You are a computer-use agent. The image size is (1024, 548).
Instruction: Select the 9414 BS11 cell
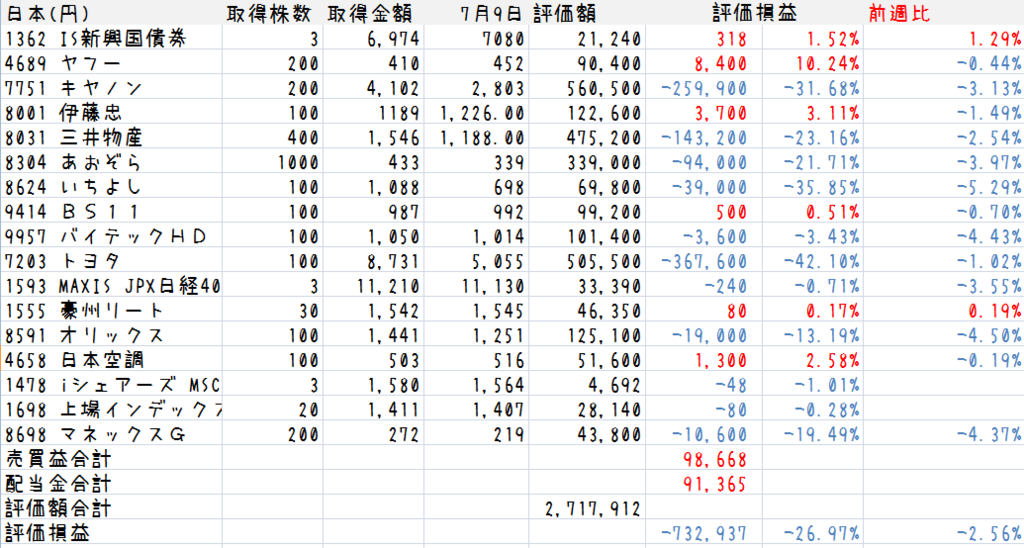pos(74,212)
